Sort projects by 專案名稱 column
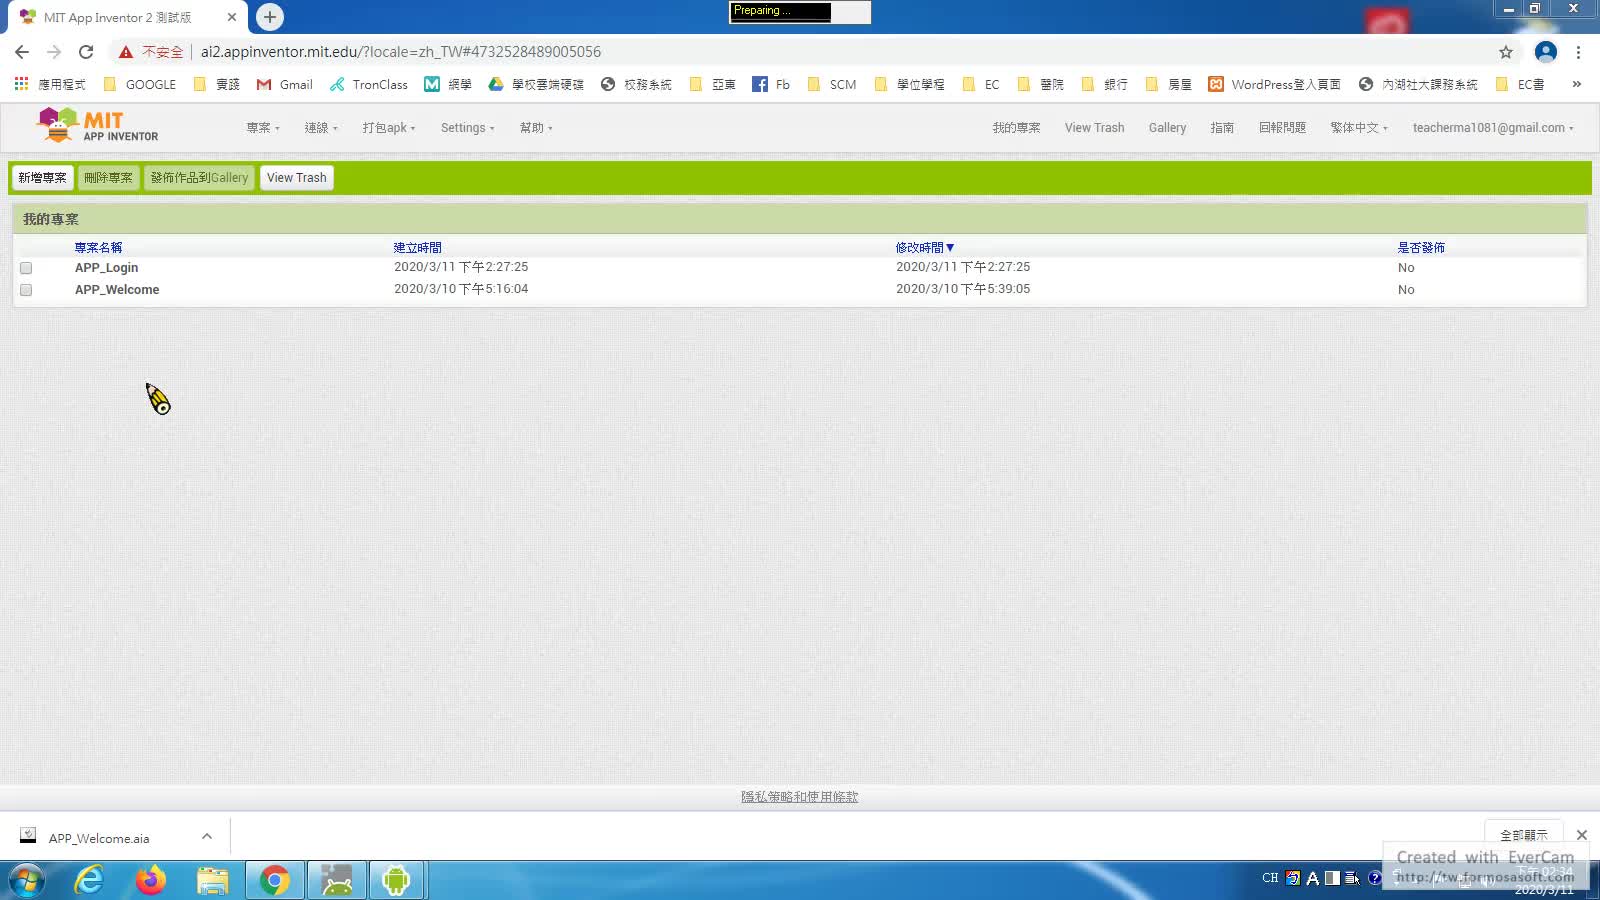 click(x=98, y=248)
